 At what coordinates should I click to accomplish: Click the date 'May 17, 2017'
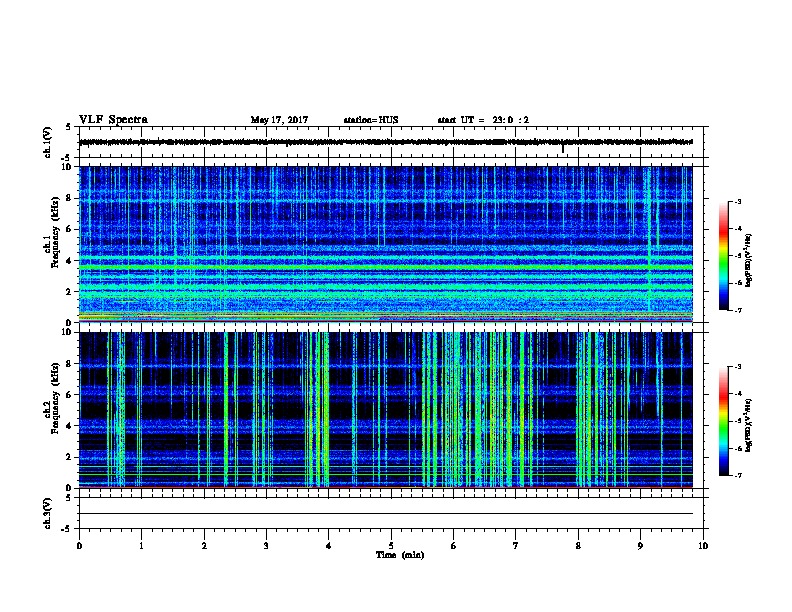pos(279,120)
